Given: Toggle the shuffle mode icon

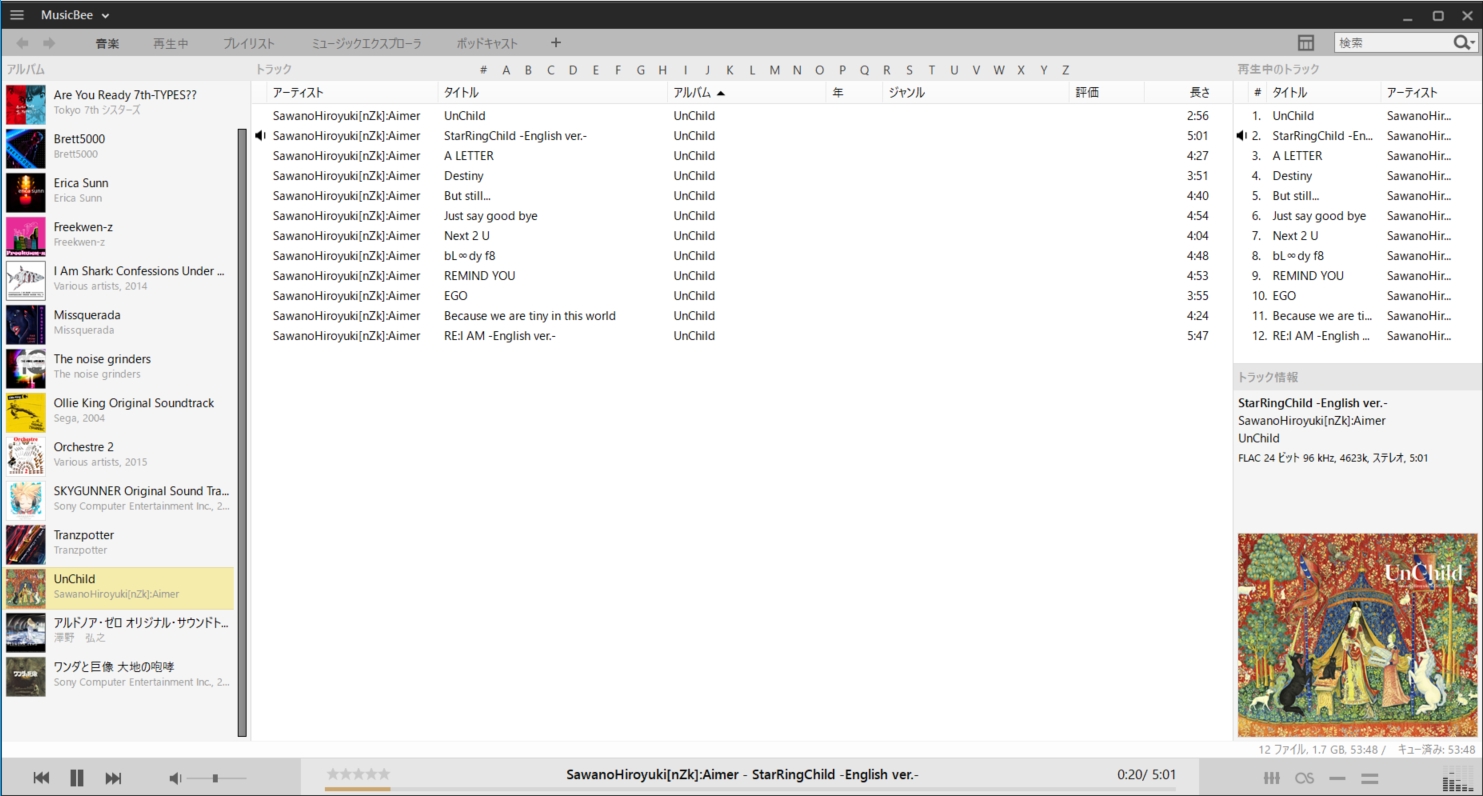Looking at the screenshot, I should point(1370,778).
